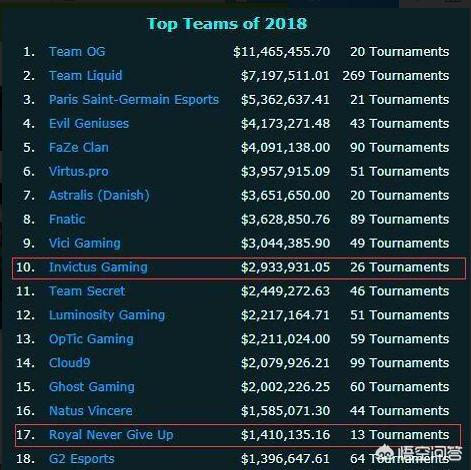The height and width of the screenshot is (470, 471).
Task: Open the Team Liquid team page
Action: 85,76
